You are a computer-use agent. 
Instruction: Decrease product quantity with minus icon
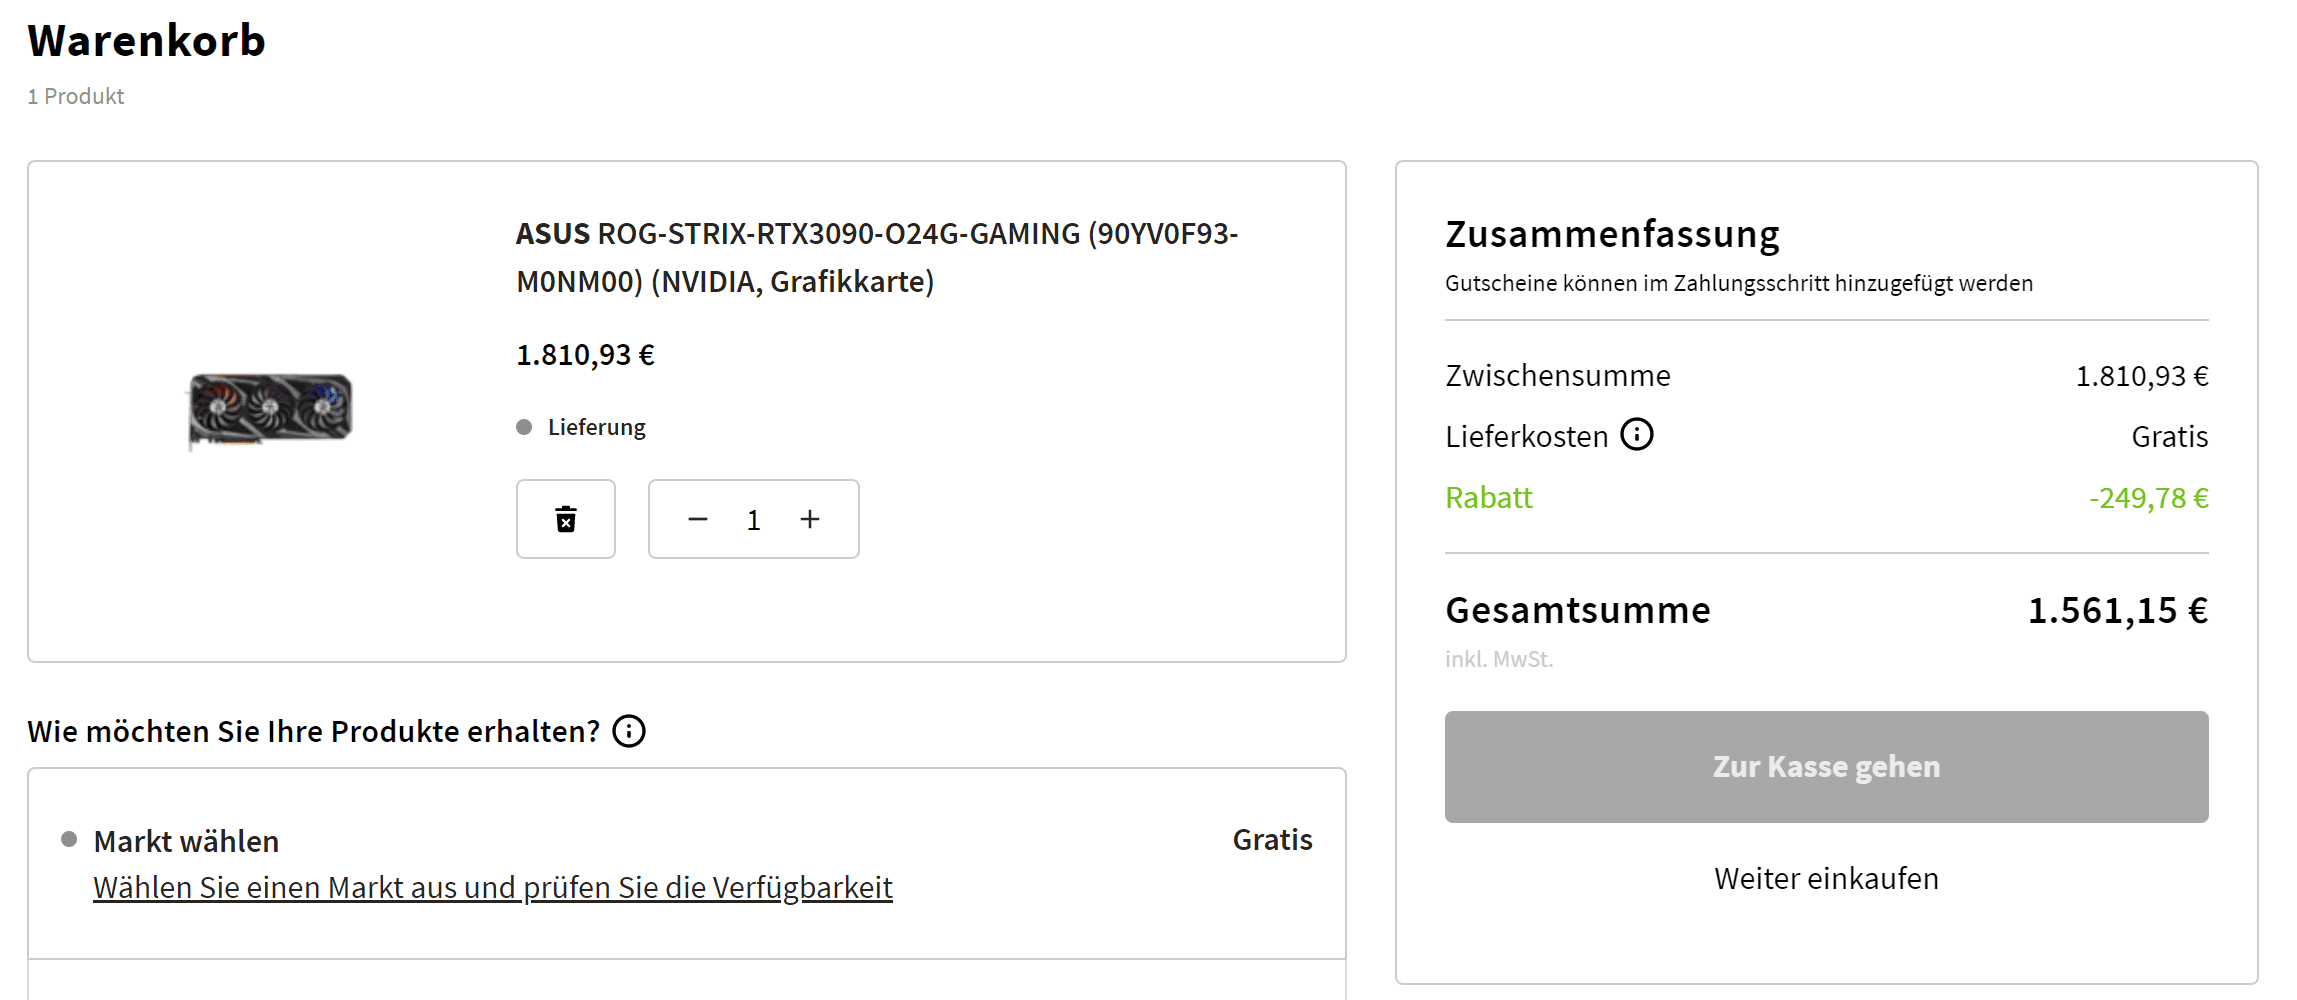click(x=698, y=519)
